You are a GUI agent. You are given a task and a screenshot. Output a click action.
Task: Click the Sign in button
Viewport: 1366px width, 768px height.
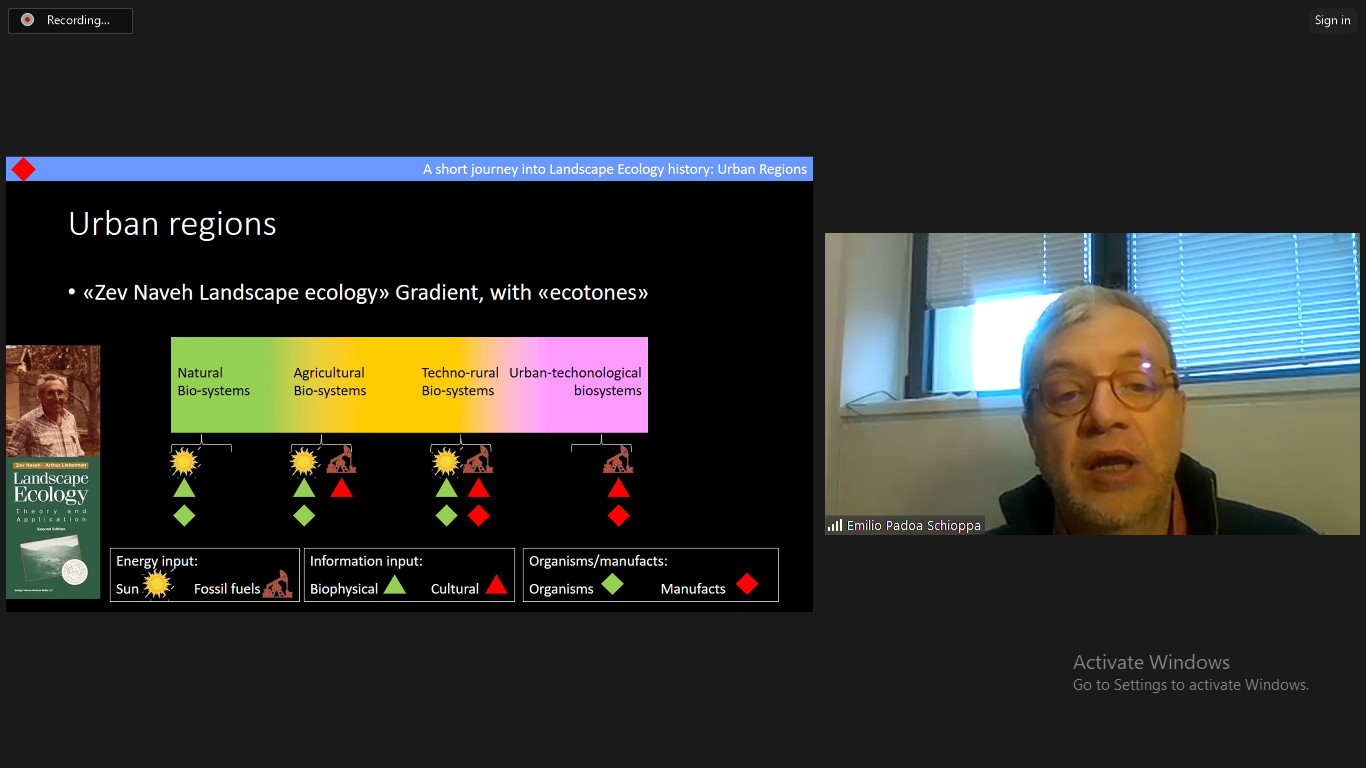tap(1332, 20)
